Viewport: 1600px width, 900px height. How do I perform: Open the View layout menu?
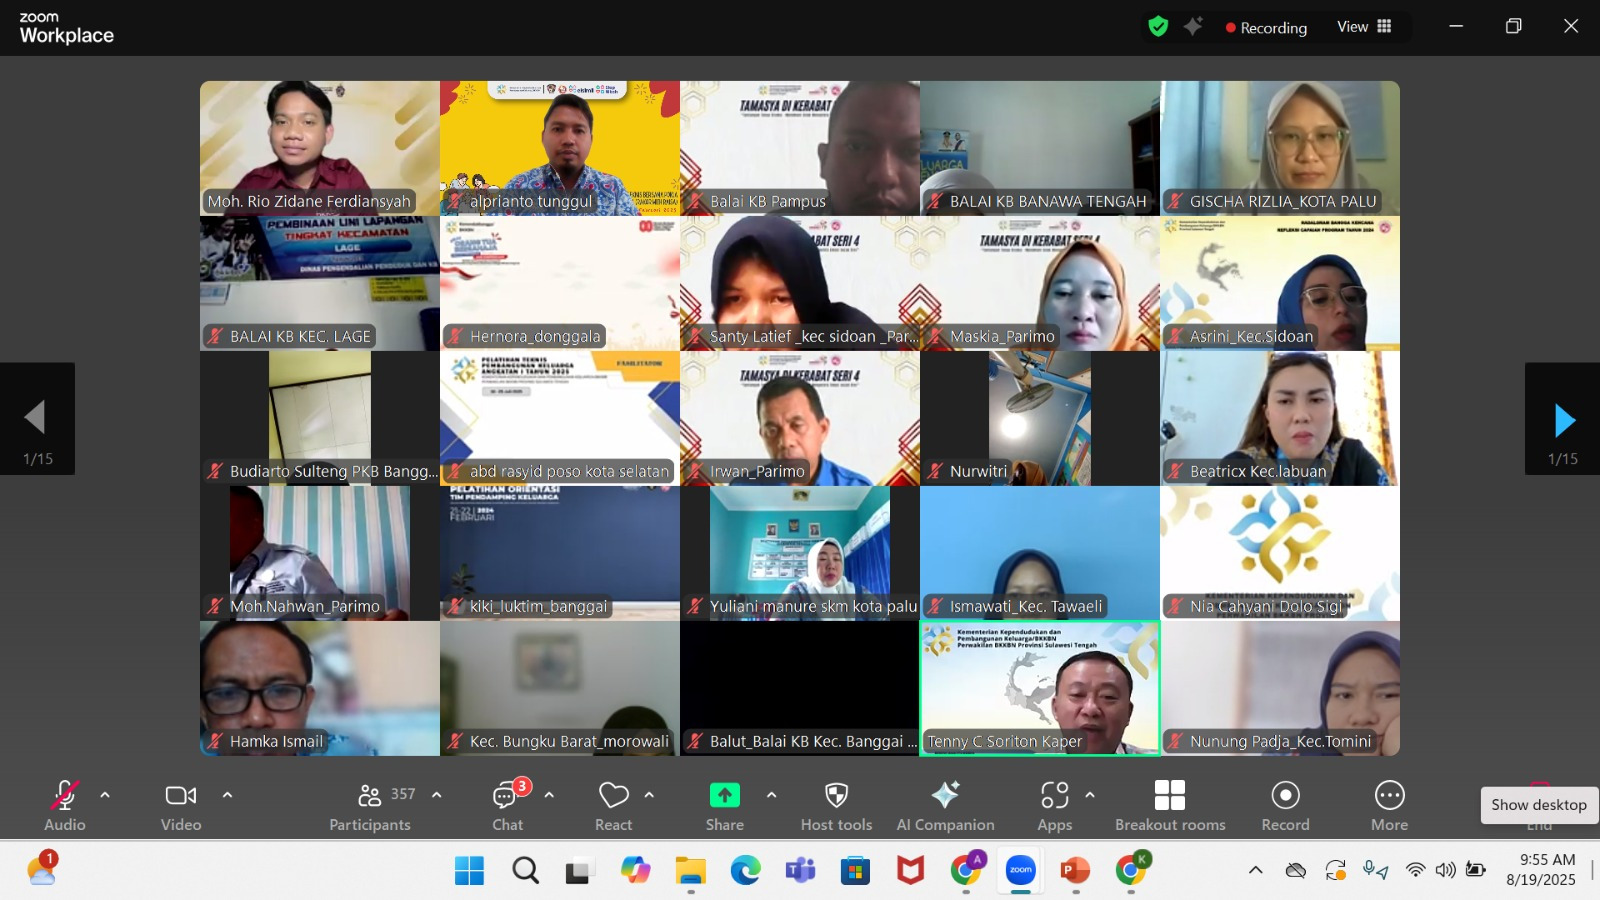point(1364,27)
